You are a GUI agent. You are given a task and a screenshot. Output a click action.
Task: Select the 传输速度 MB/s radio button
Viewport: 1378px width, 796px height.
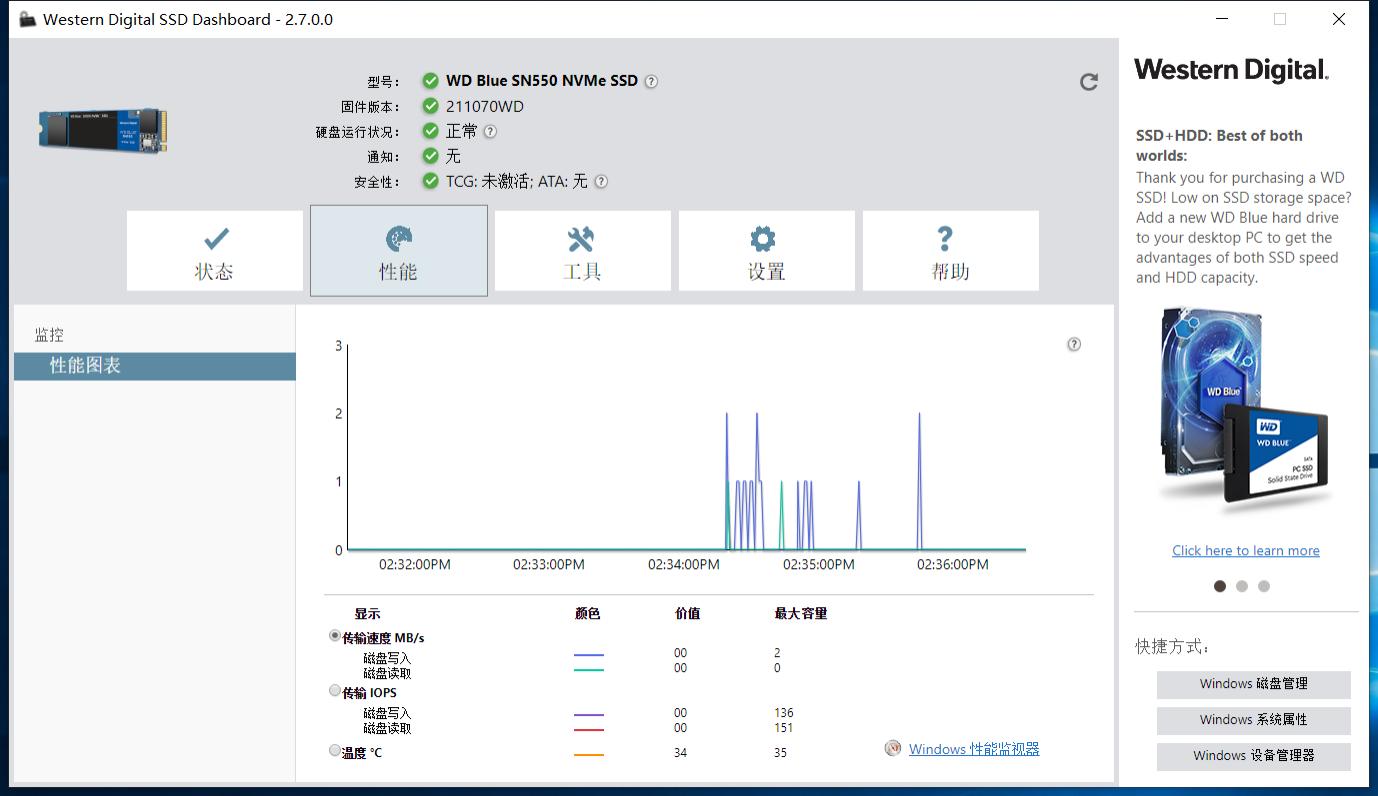pyautogui.click(x=335, y=636)
